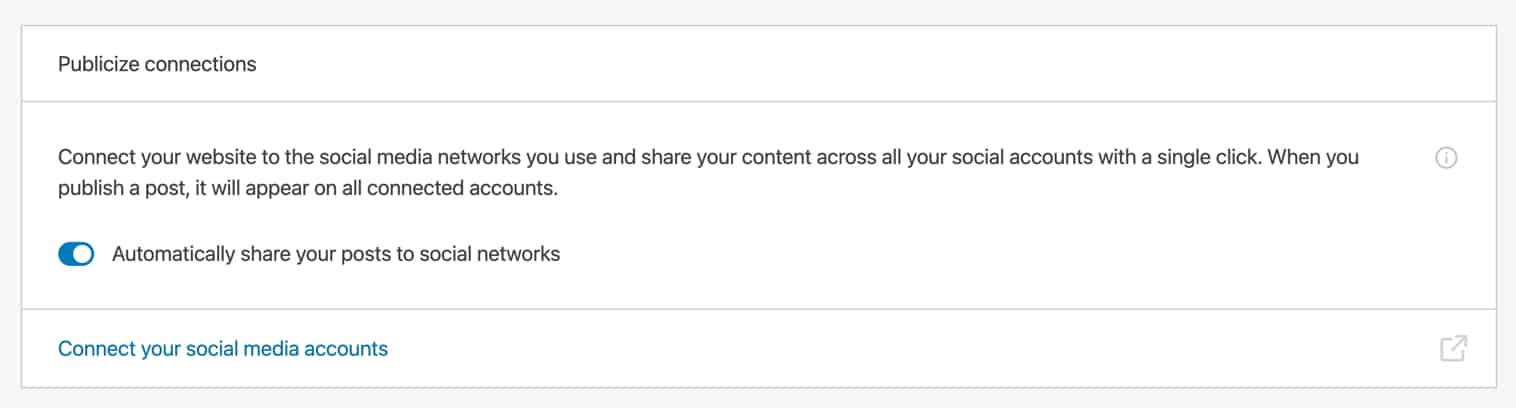Viewport: 1516px width, 408px height.
Task: Click the description line starting 'Connect your website'
Action: [x=700, y=158]
